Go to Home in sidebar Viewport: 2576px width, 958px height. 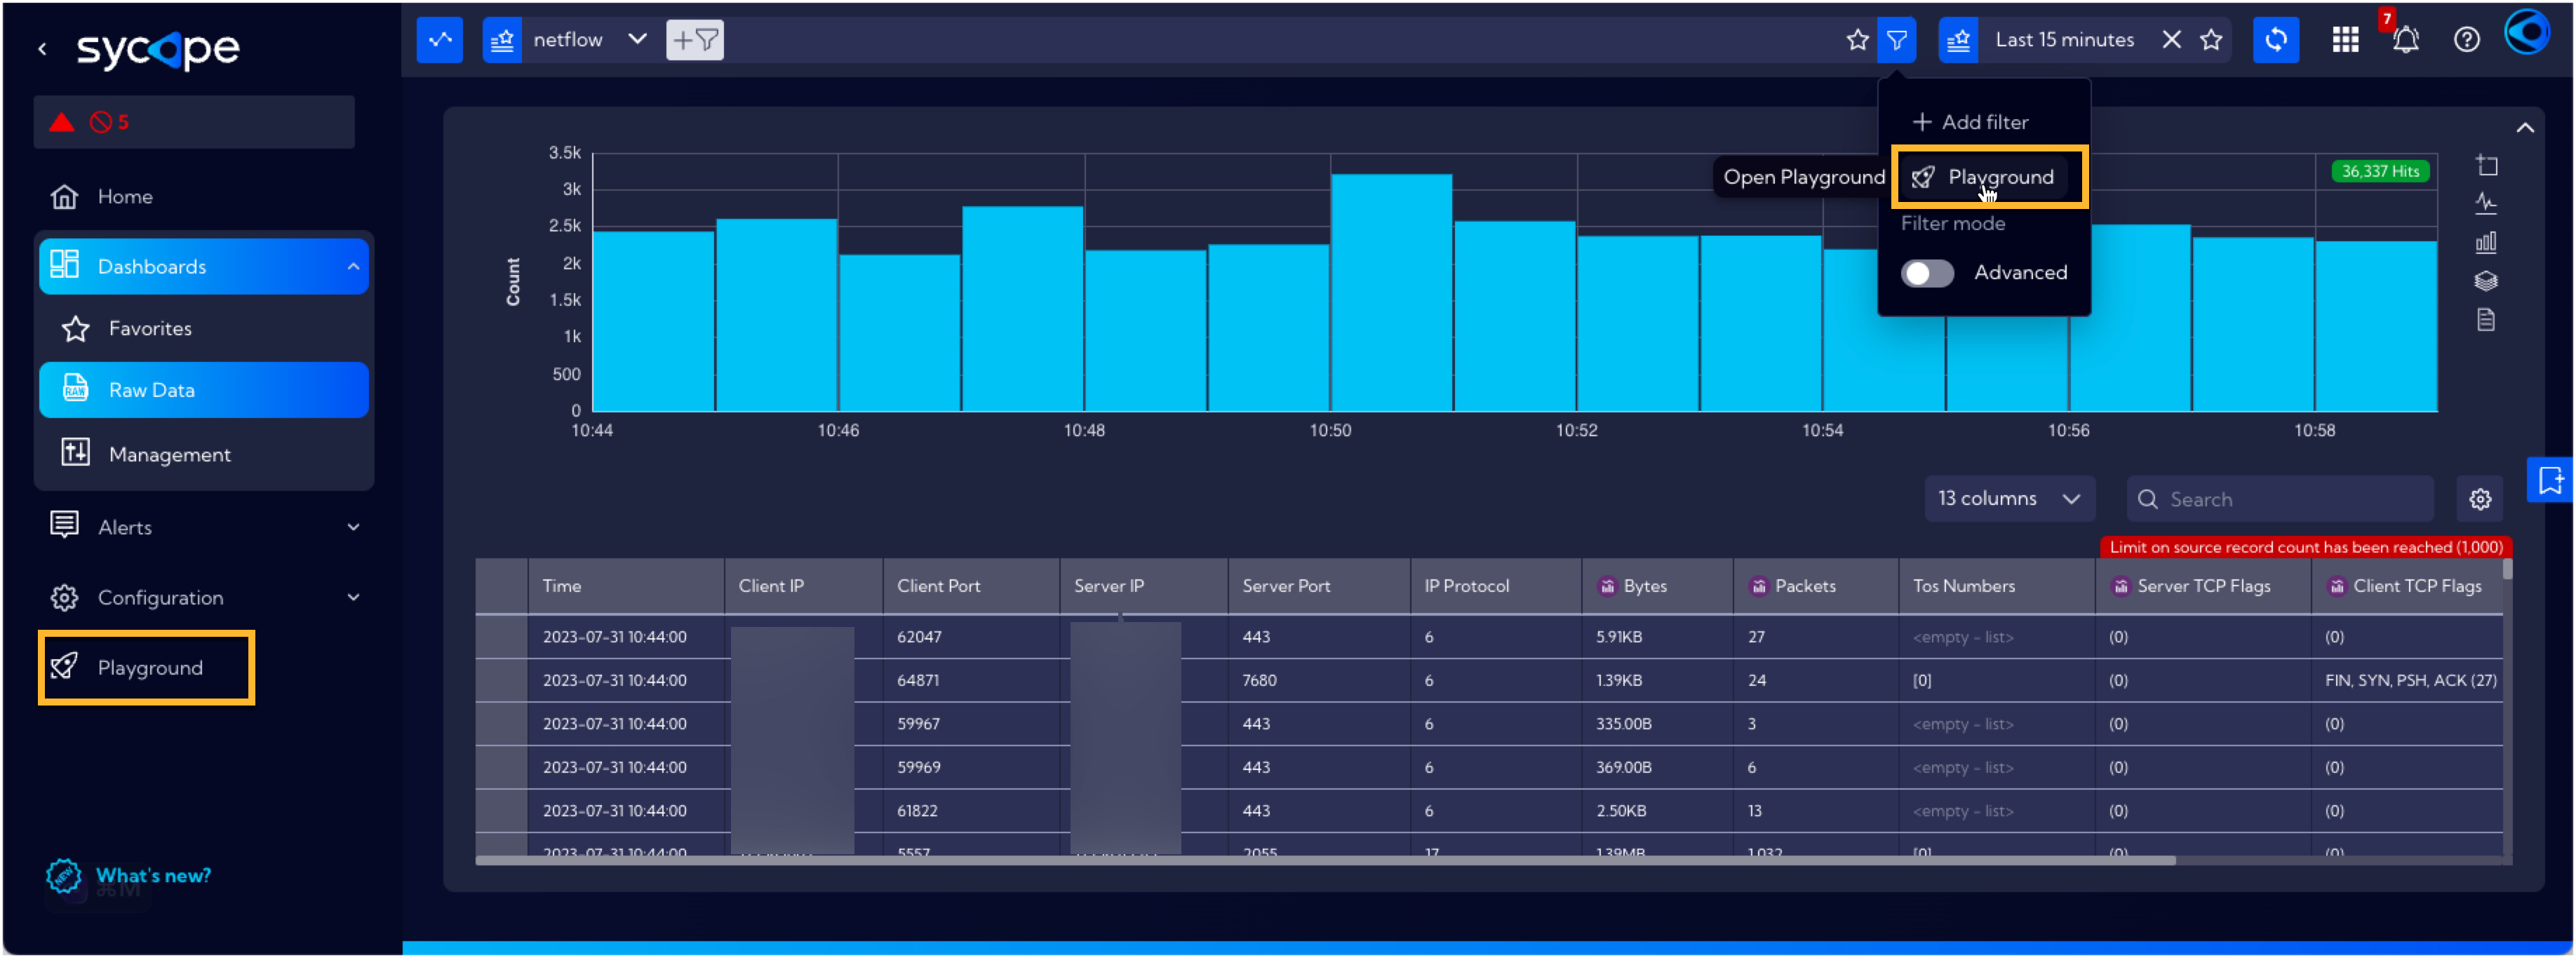(x=124, y=196)
